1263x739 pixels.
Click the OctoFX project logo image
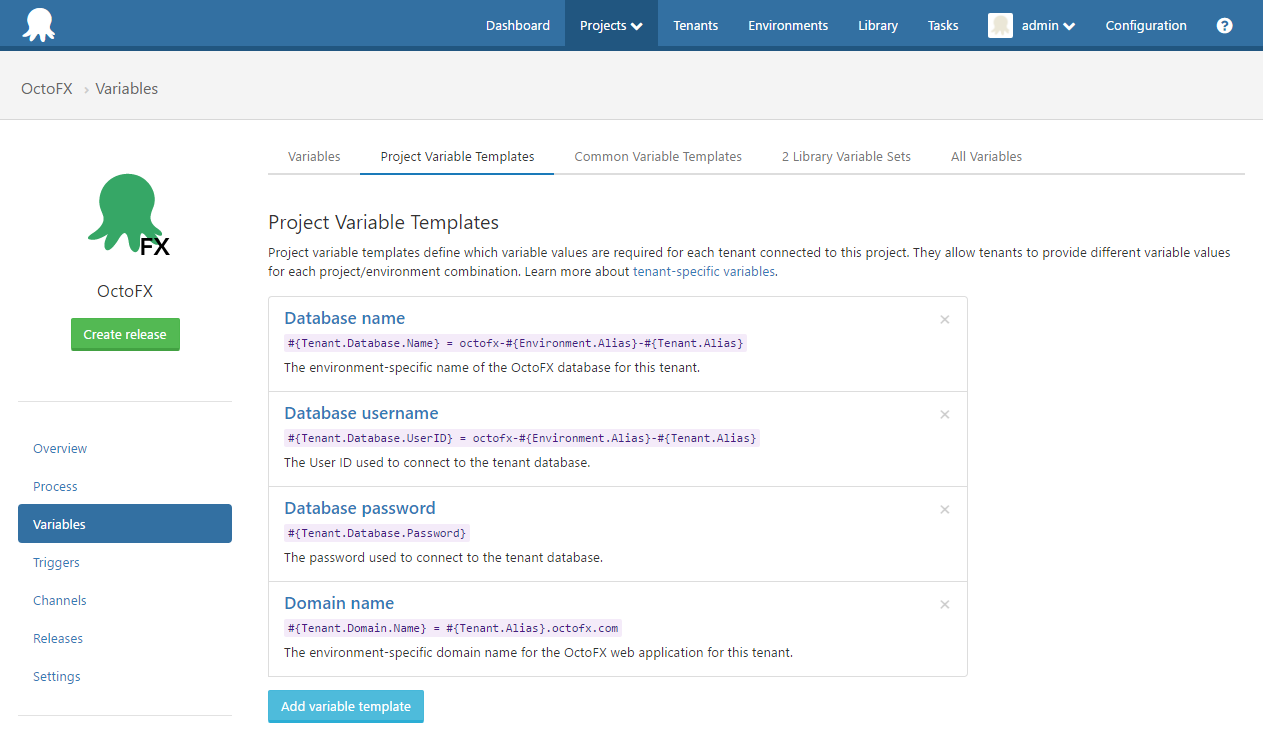(x=125, y=215)
